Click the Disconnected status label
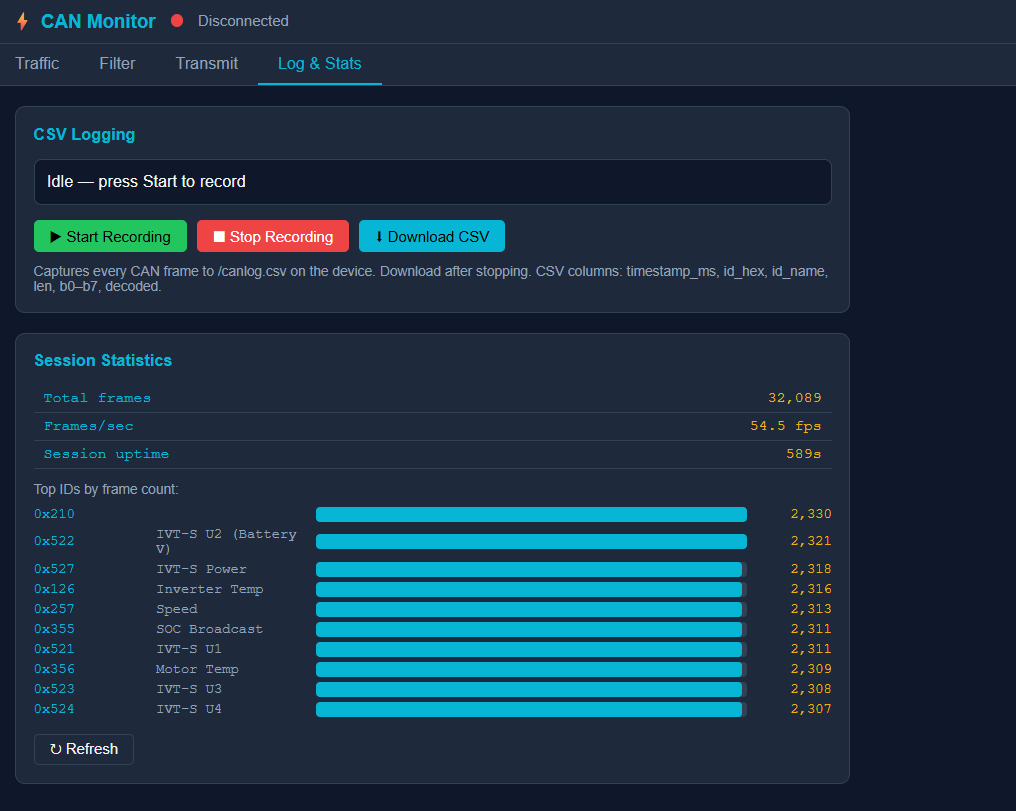The height and width of the screenshot is (811, 1016). [x=243, y=21]
